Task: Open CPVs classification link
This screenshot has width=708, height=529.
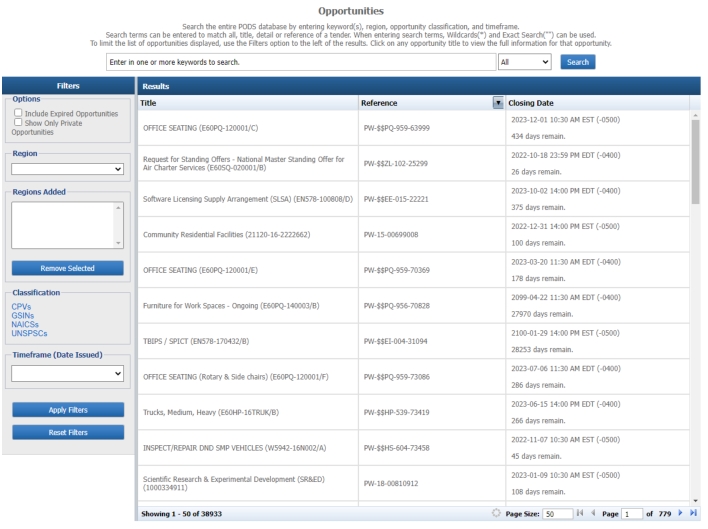Action: tap(21, 306)
